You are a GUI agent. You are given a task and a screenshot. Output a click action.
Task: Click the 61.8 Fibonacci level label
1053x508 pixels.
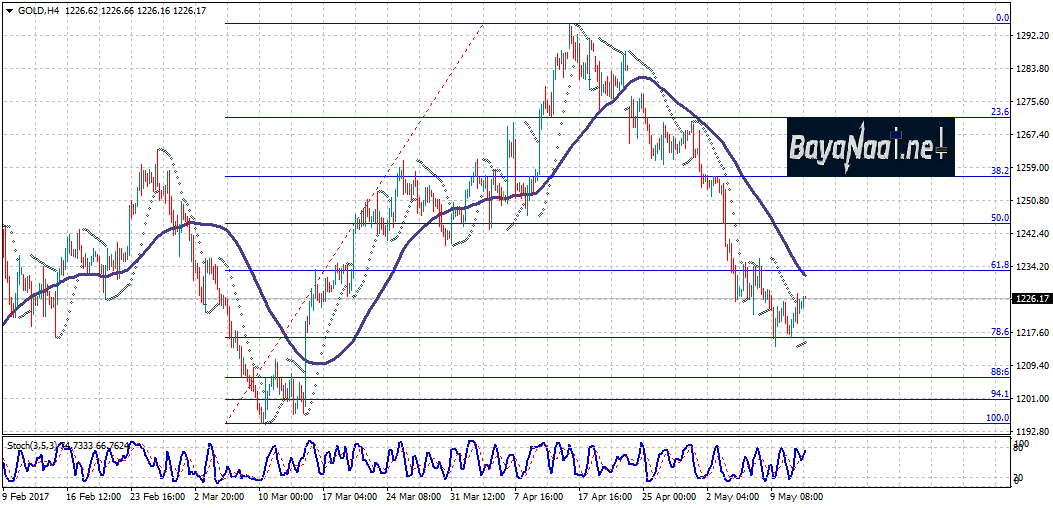pyautogui.click(x=998, y=265)
